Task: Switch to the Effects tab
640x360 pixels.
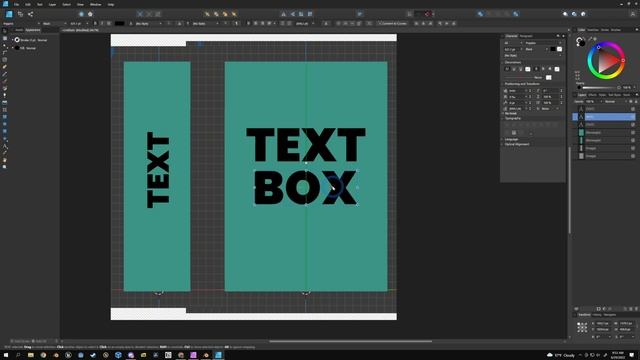Action: tap(592, 95)
